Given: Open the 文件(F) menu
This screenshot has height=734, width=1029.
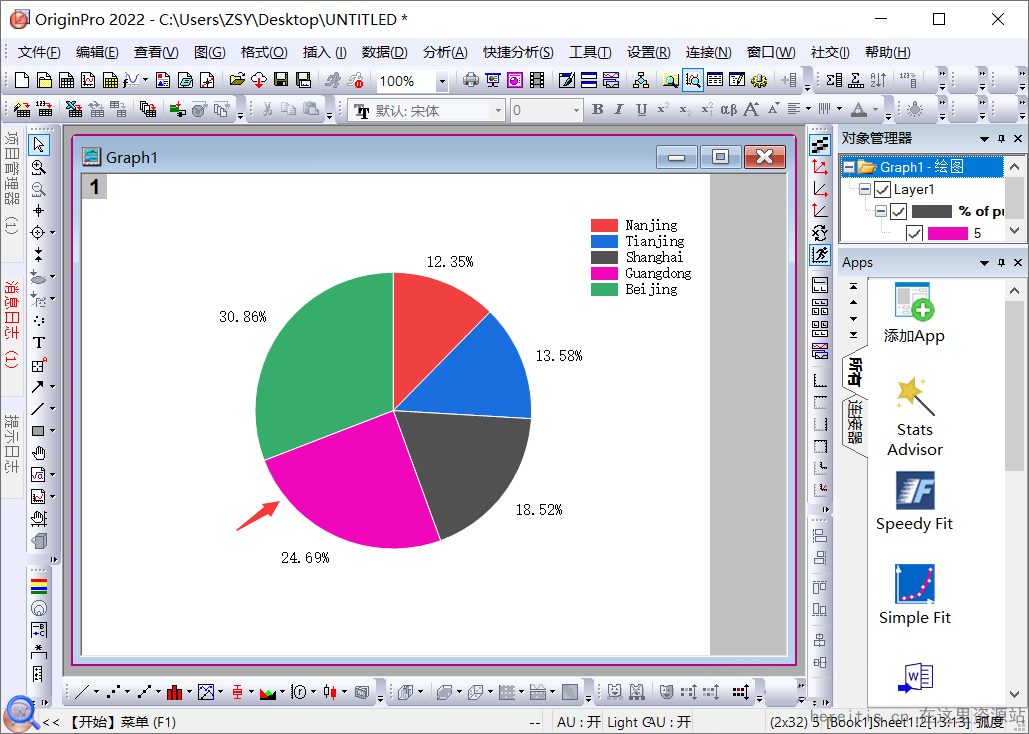Looking at the screenshot, I should coord(39,53).
